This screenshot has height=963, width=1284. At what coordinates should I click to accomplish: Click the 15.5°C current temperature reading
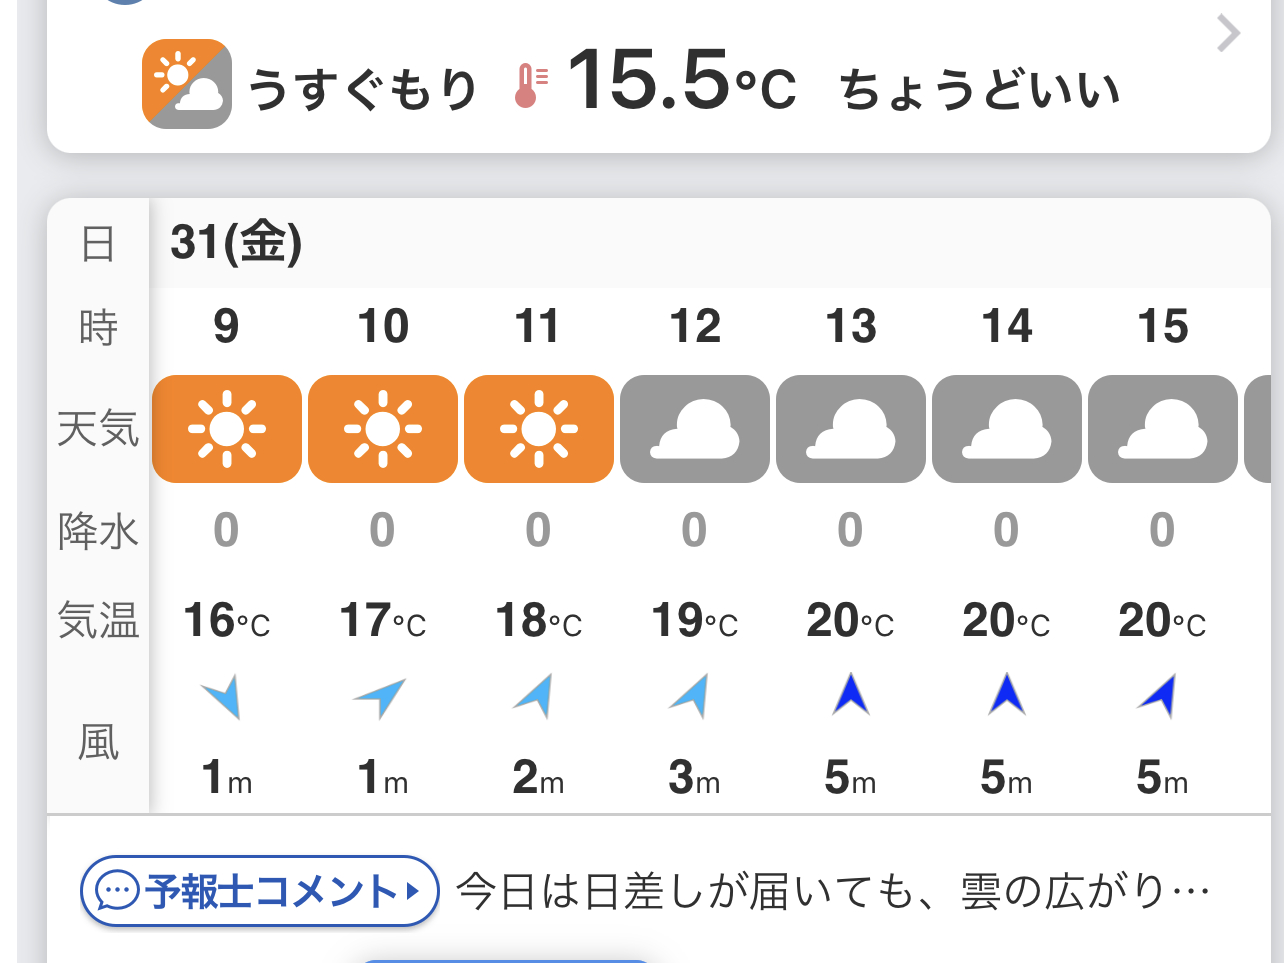(681, 82)
